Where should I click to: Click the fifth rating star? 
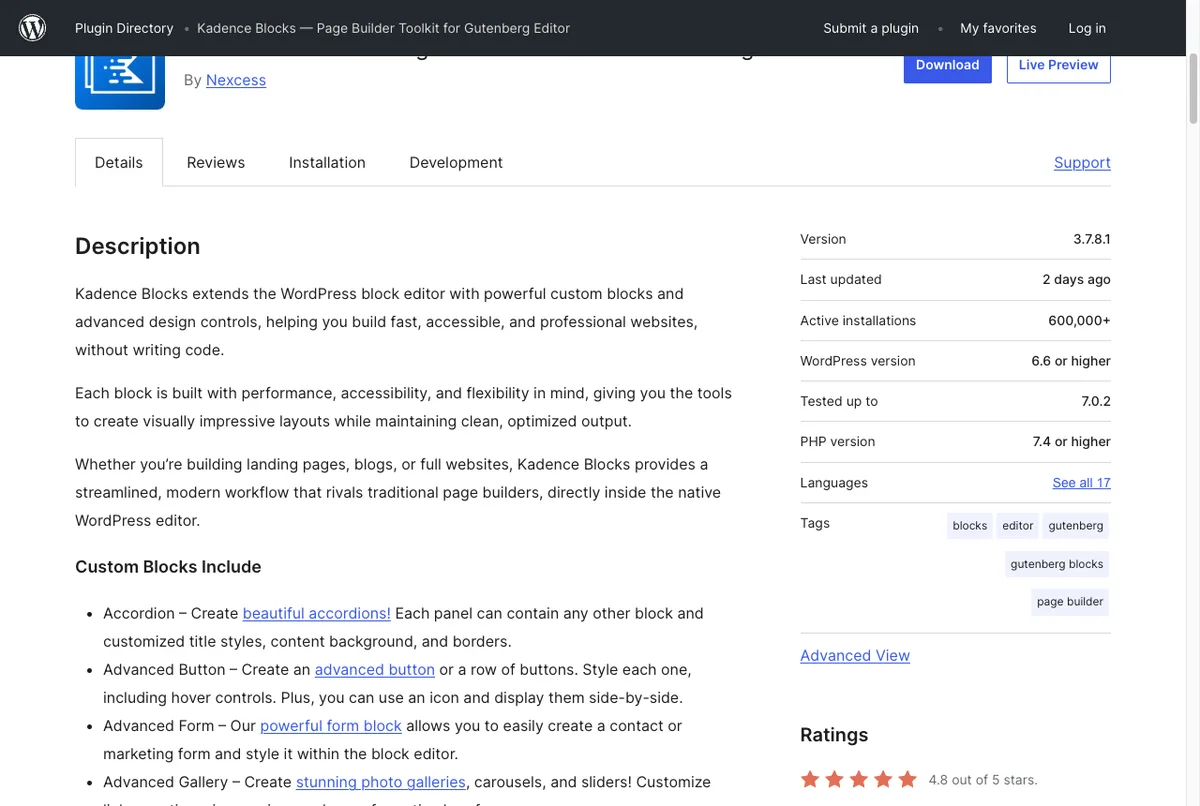[907, 779]
